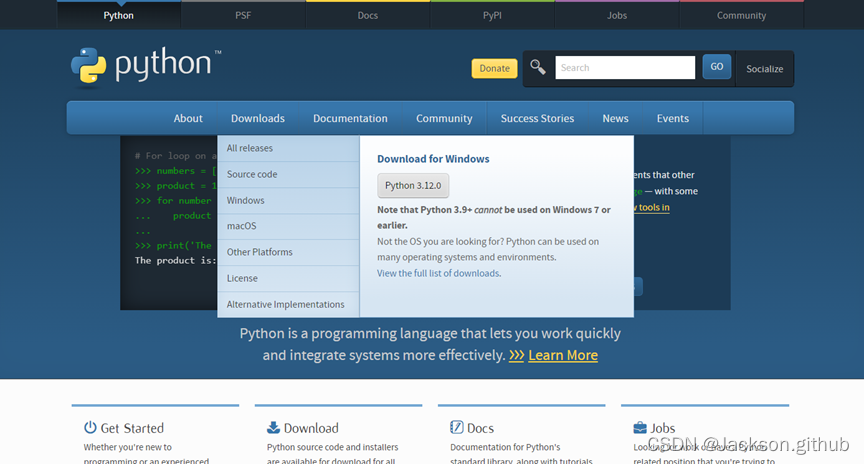The width and height of the screenshot is (864, 464).
Task: Select All releases from Downloads menu
Action: pyautogui.click(x=250, y=148)
